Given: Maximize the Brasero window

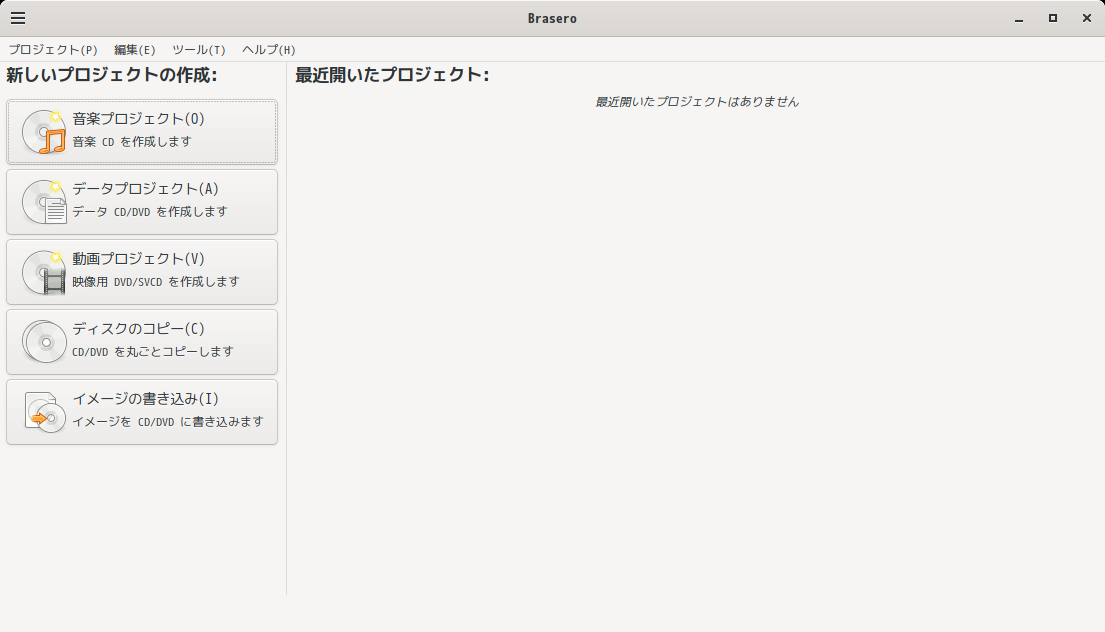Looking at the screenshot, I should 1053,18.
